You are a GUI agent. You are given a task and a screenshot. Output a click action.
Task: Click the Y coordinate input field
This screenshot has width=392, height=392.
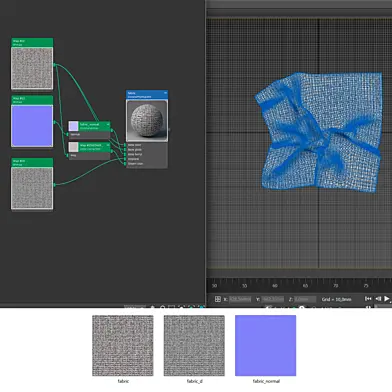(273, 299)
